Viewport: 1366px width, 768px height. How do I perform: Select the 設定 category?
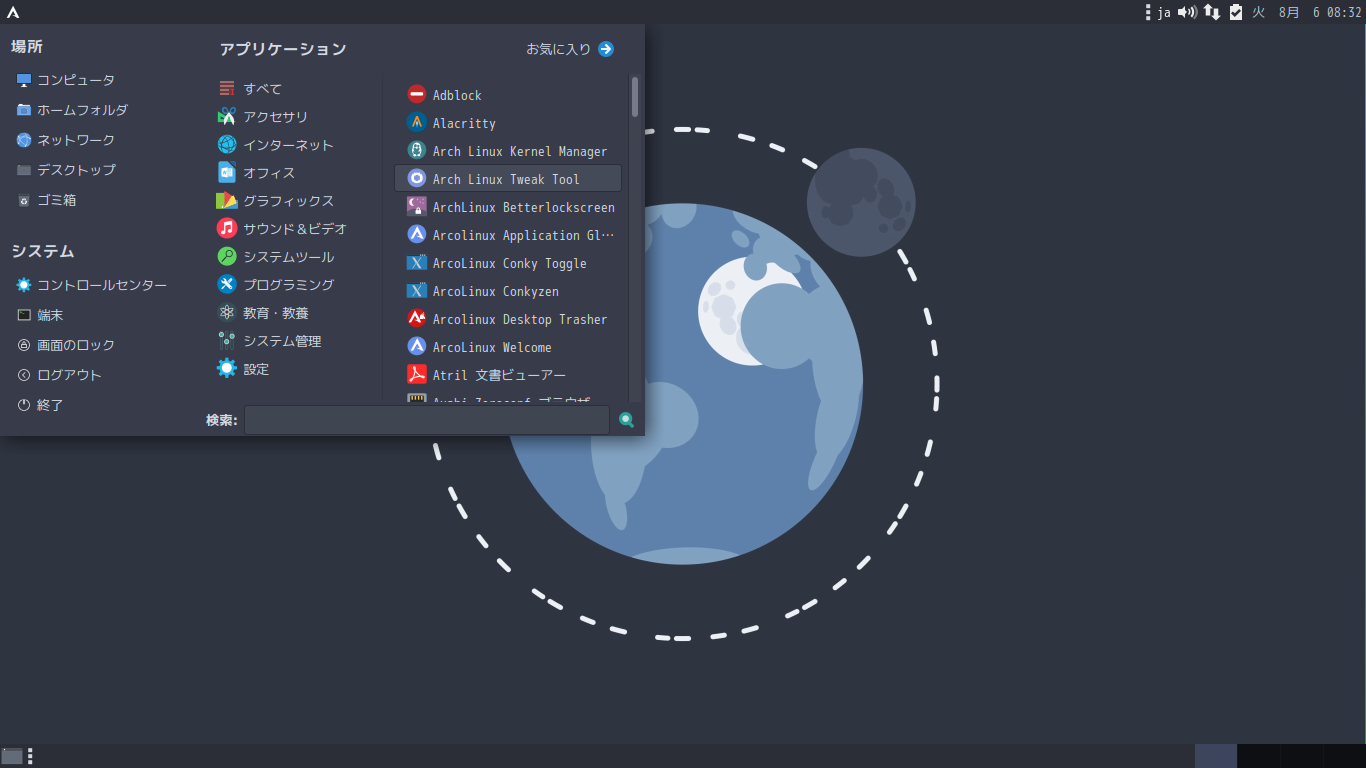pos(244,369)
